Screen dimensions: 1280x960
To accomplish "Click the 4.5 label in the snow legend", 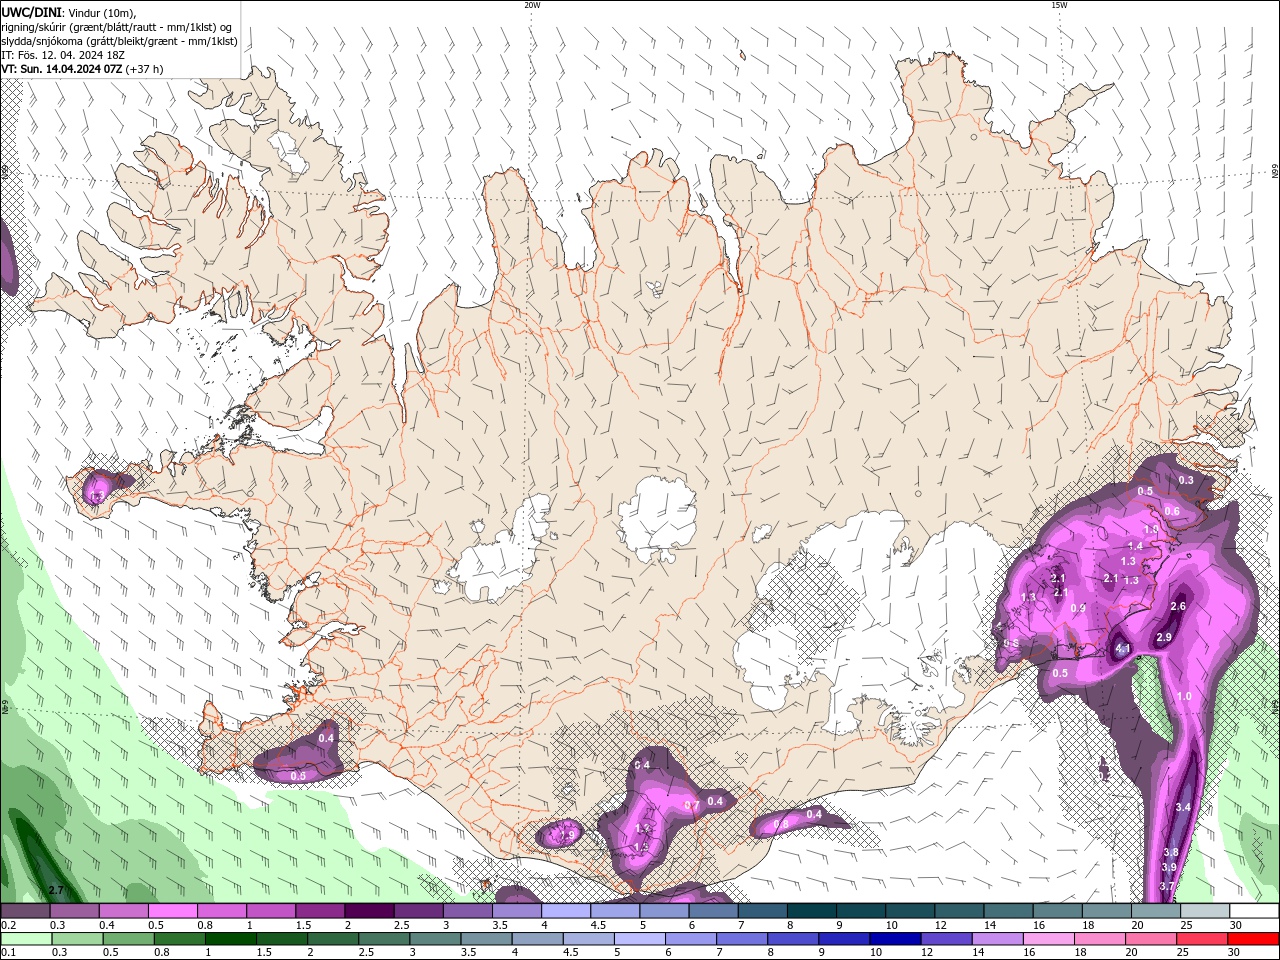I will [x=598, y=926].
